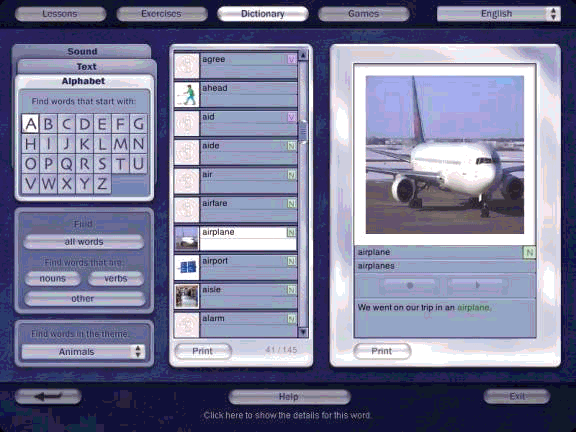Image resolution: width=577 pixels, height=433 pixels.
Task: Click the word list scroll down arrow
Action: tap(303, 332)
